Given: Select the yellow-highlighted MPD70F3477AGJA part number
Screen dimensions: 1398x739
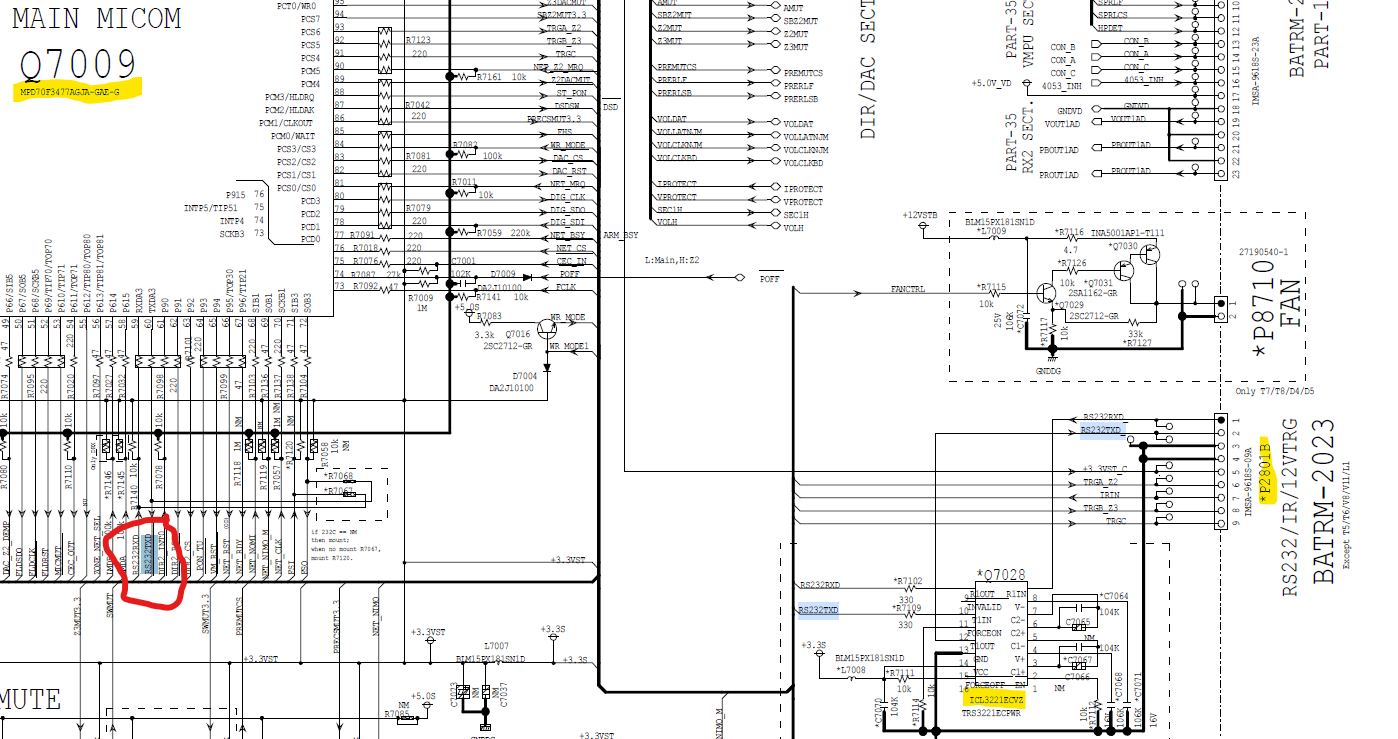Looking at the screenshot, I should pos(70,92).
